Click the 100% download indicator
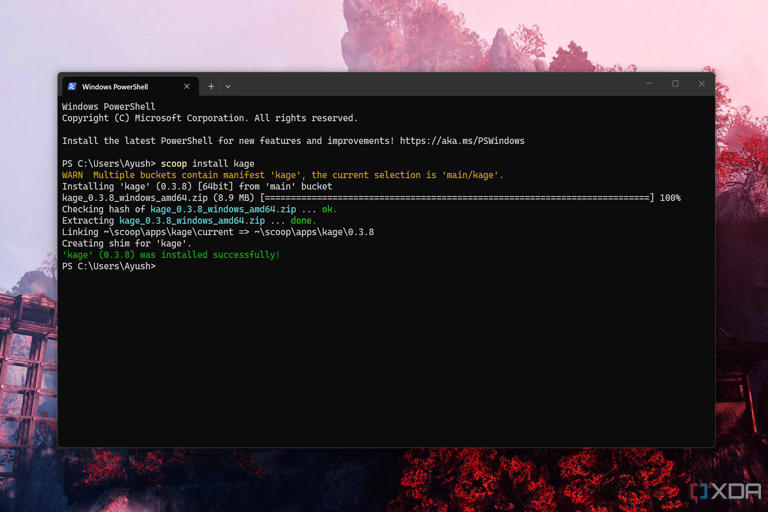768x512 pixels. click(670, 197)
